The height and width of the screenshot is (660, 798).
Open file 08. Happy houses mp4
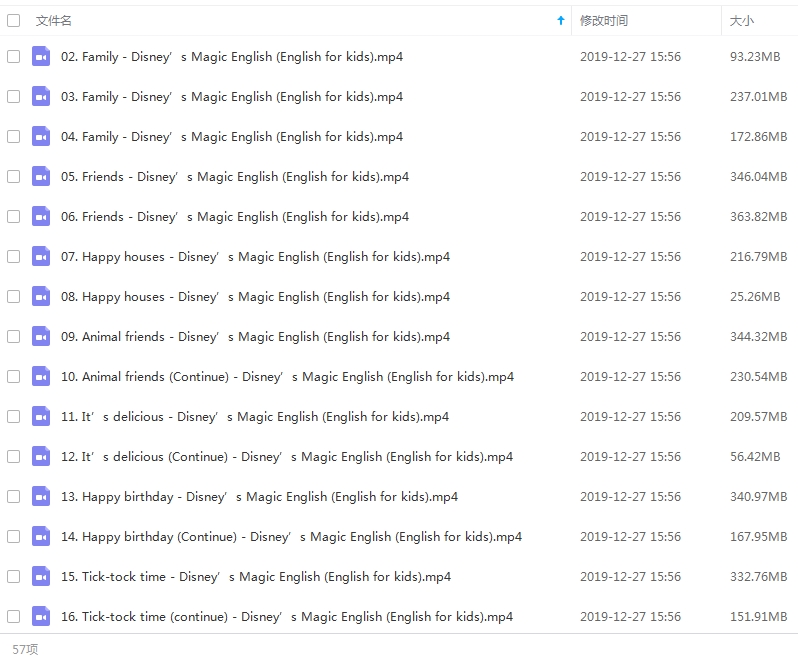coord(255,297)
